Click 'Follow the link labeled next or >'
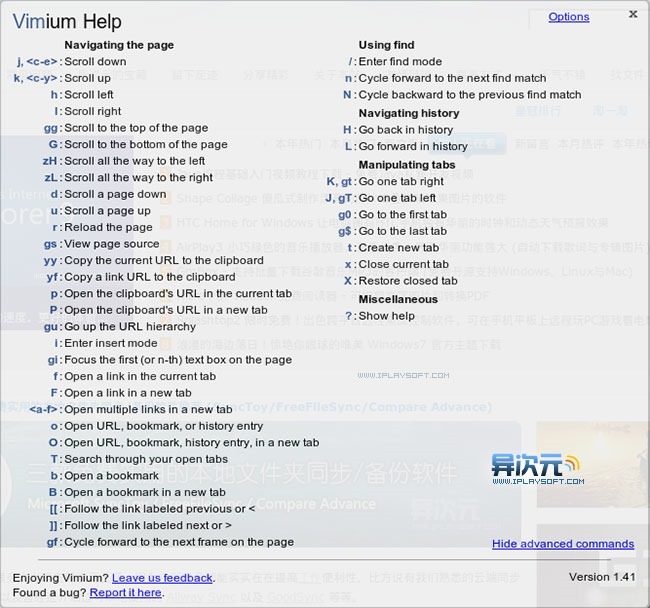The width and height of the screenshot is (650, 608). point(148,526)
